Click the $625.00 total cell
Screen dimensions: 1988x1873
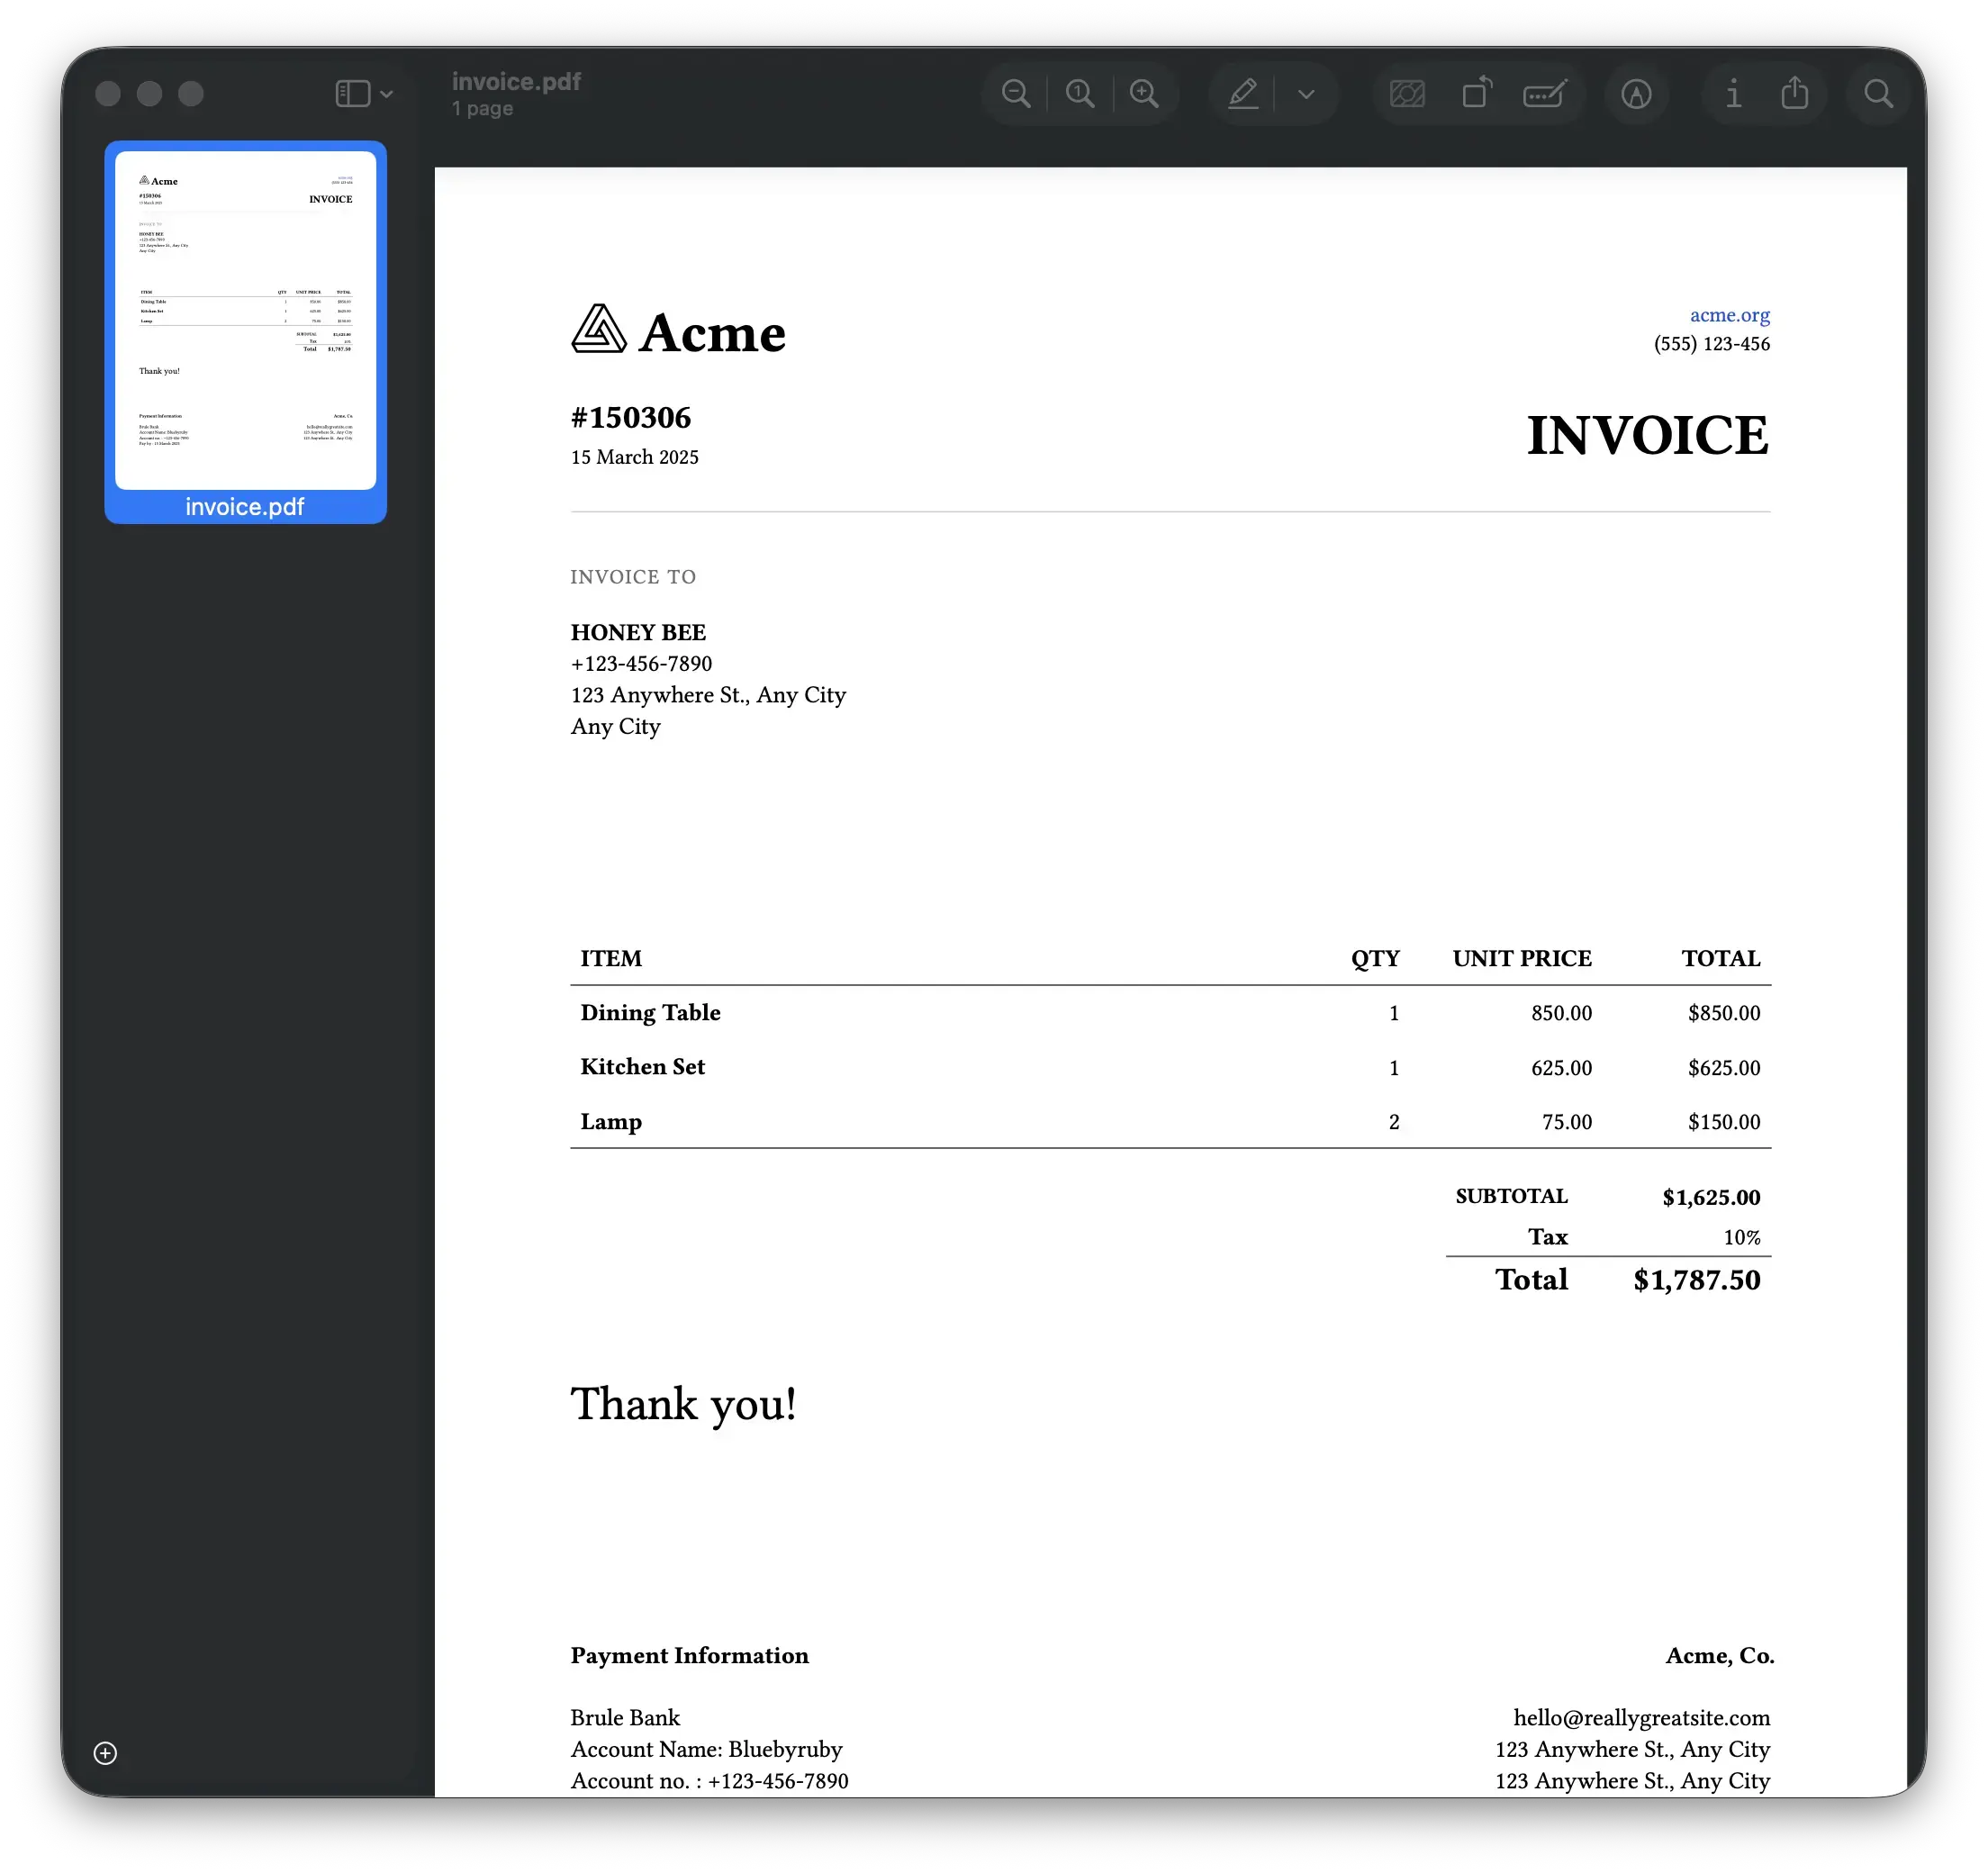click(1724, 1068)
